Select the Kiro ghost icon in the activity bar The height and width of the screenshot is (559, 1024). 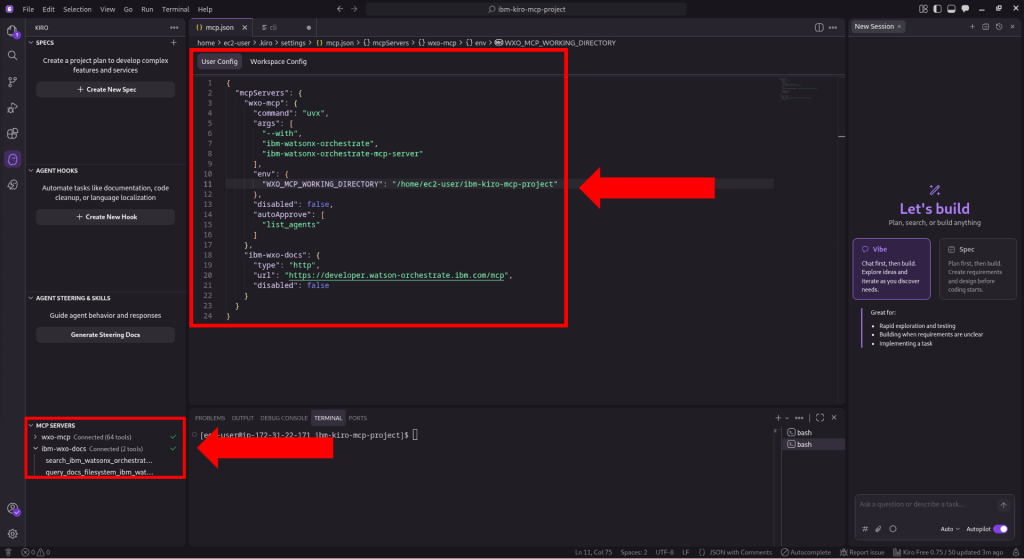[12, 159]
